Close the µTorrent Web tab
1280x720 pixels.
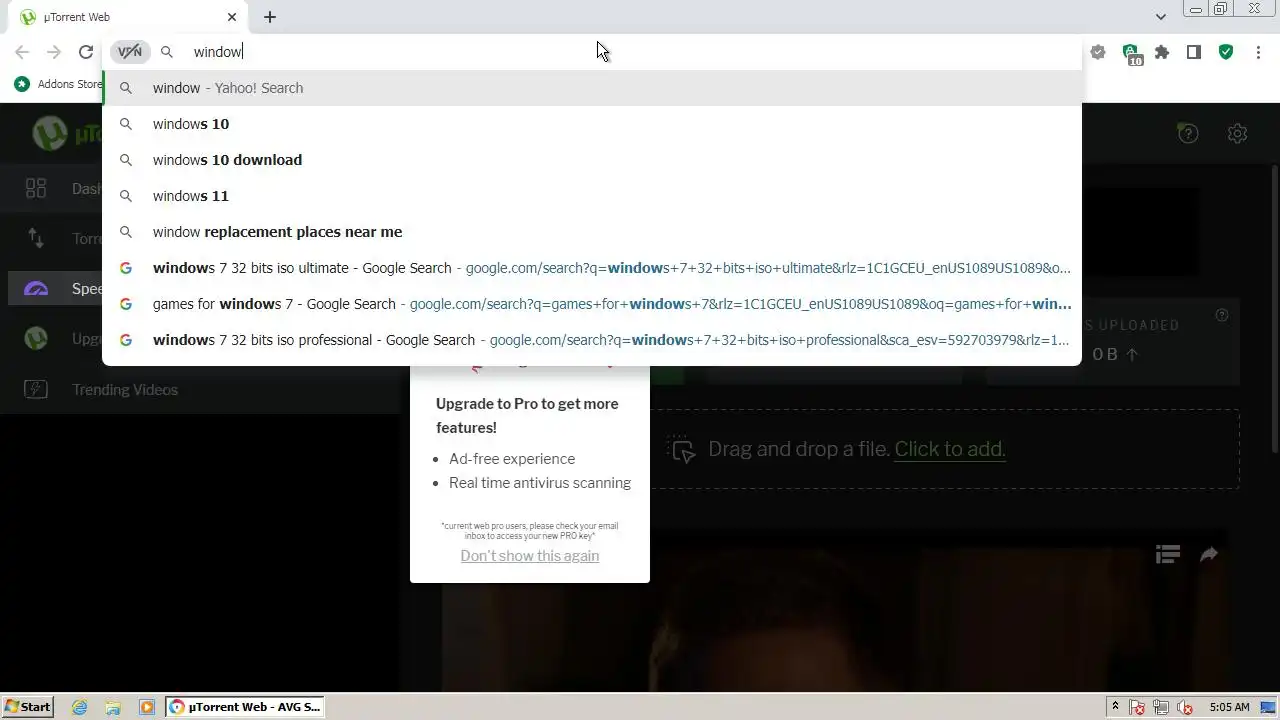coord(232,17)
